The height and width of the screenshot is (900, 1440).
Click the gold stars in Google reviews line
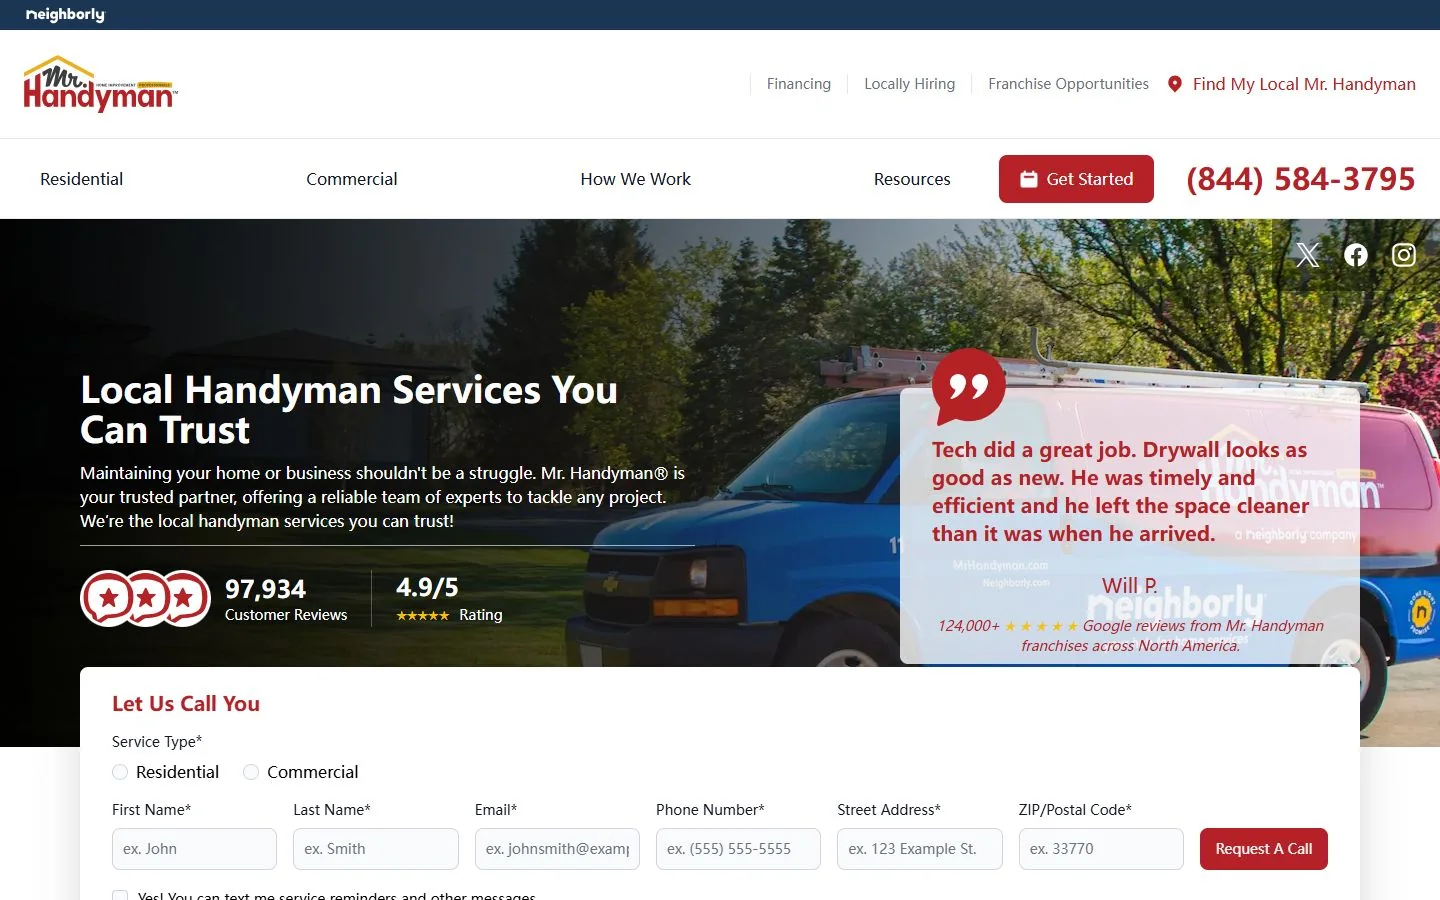click(1041, 626)
